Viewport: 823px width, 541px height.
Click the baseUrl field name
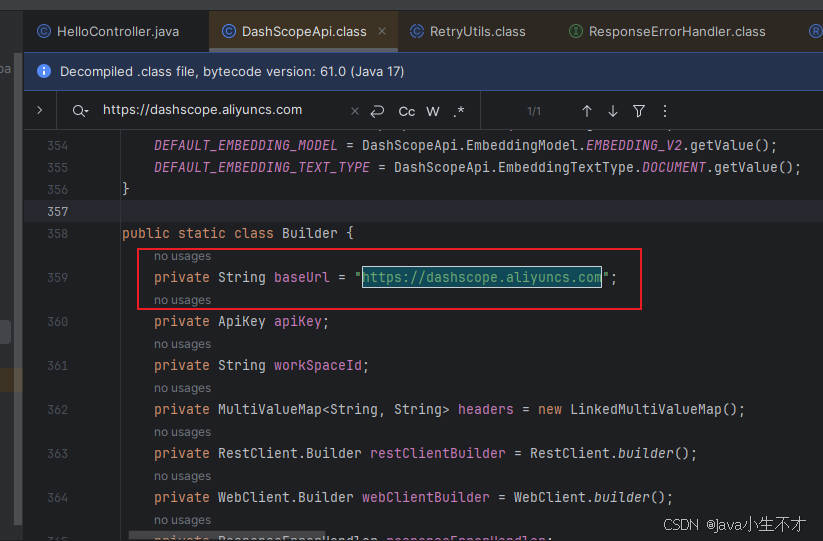click(302, 277)
